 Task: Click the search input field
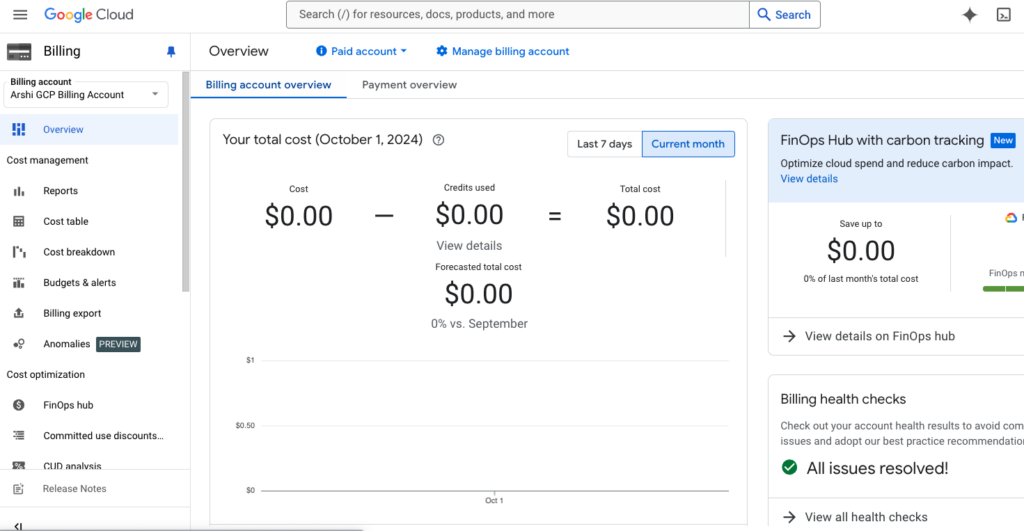(x=518, y=14)
